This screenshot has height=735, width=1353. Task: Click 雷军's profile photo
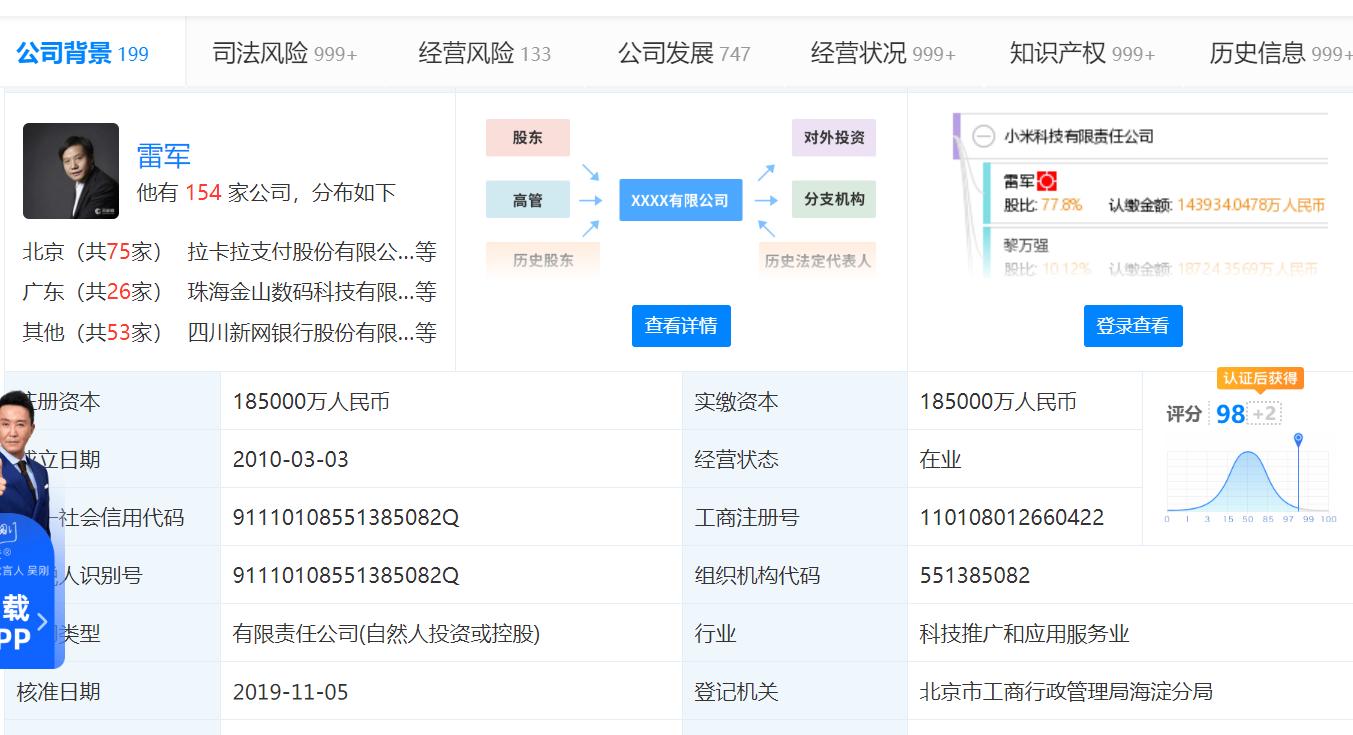[x=70, y=170]
